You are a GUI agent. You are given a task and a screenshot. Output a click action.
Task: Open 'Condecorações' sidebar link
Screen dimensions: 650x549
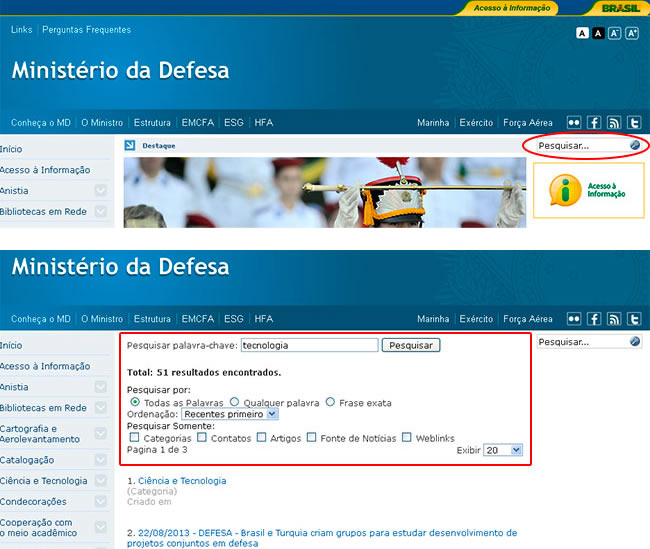click(x=33, y=501)
